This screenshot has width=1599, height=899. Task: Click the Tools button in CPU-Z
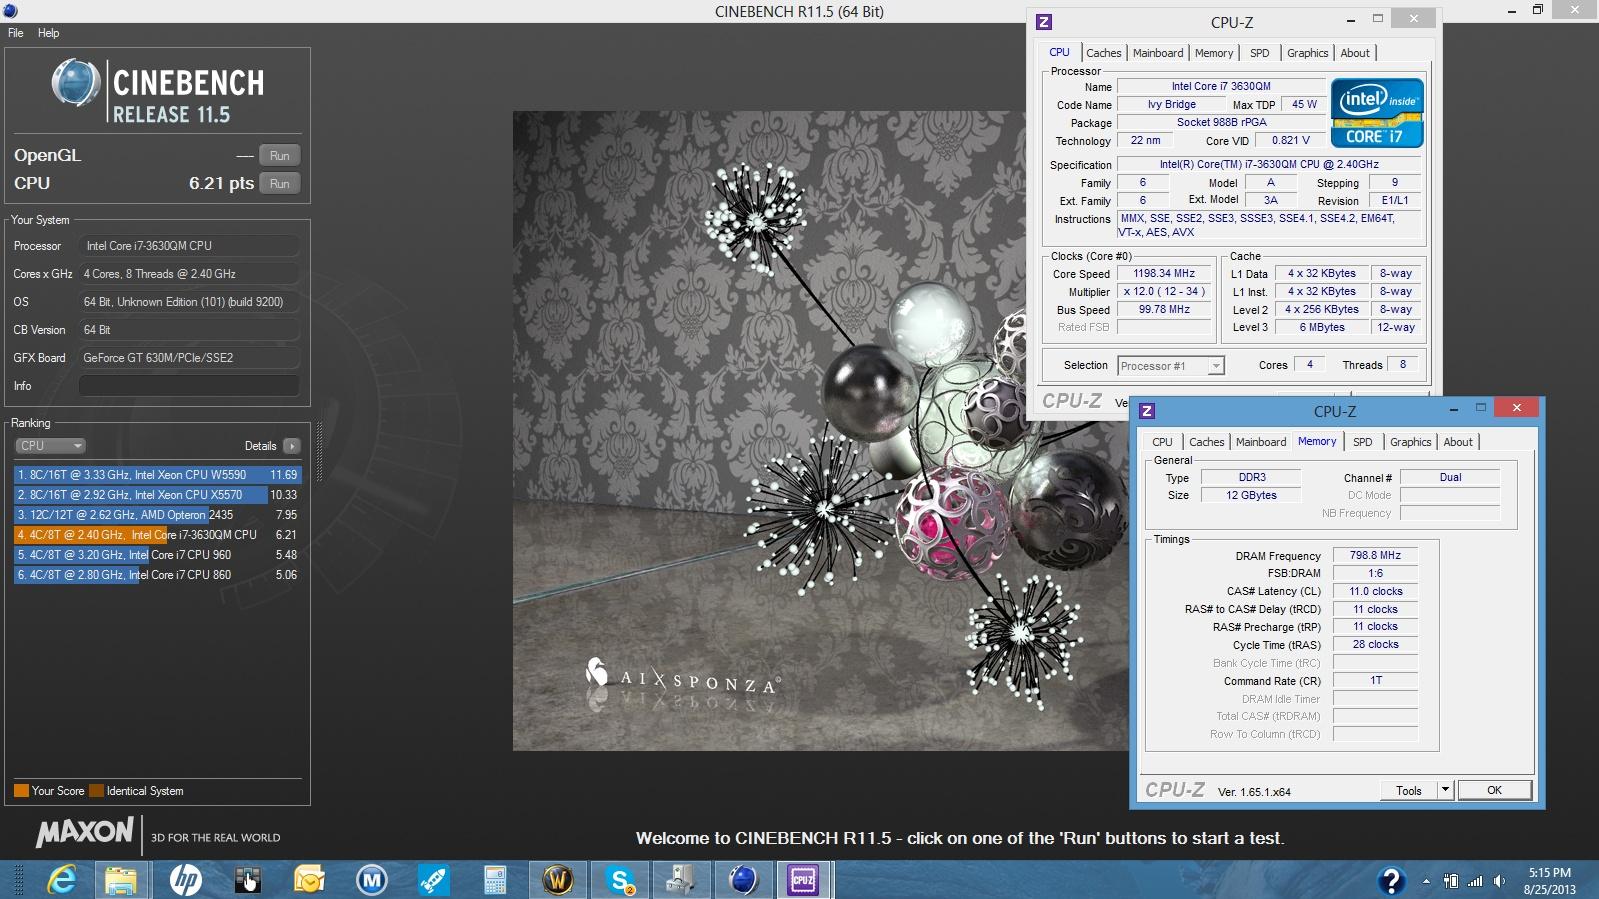click(1409, 790)
